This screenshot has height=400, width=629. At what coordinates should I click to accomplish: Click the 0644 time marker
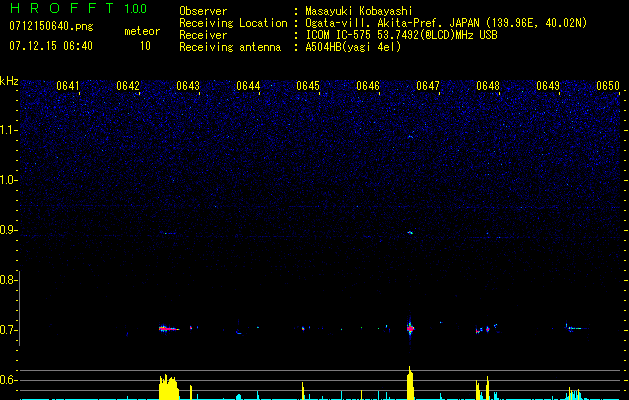pos(248,86)
